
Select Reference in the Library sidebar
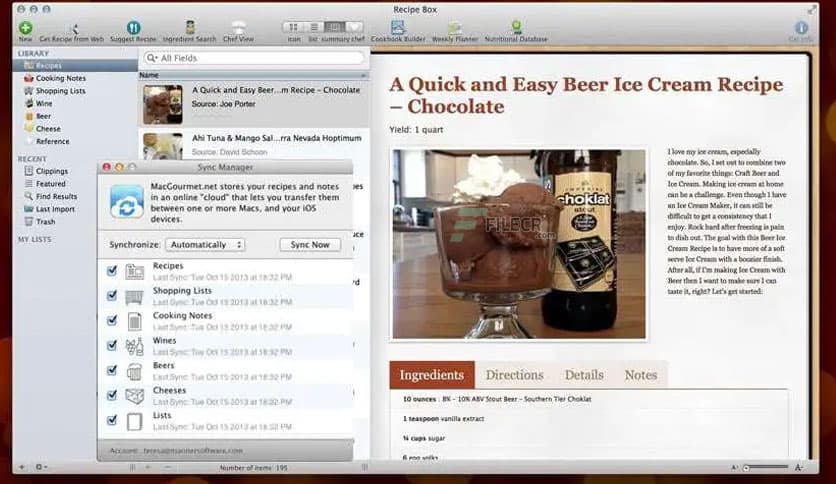[x=52, y=141]
